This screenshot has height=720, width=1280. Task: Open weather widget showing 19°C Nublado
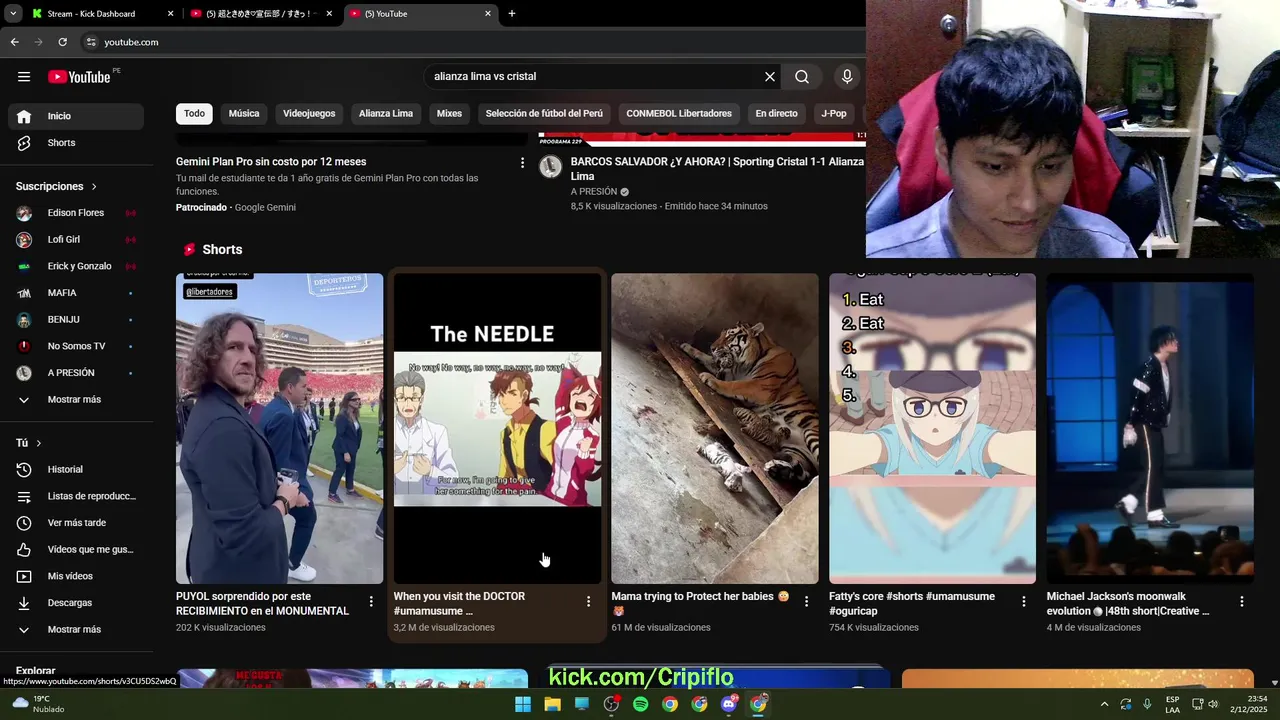tap(40, 704)
